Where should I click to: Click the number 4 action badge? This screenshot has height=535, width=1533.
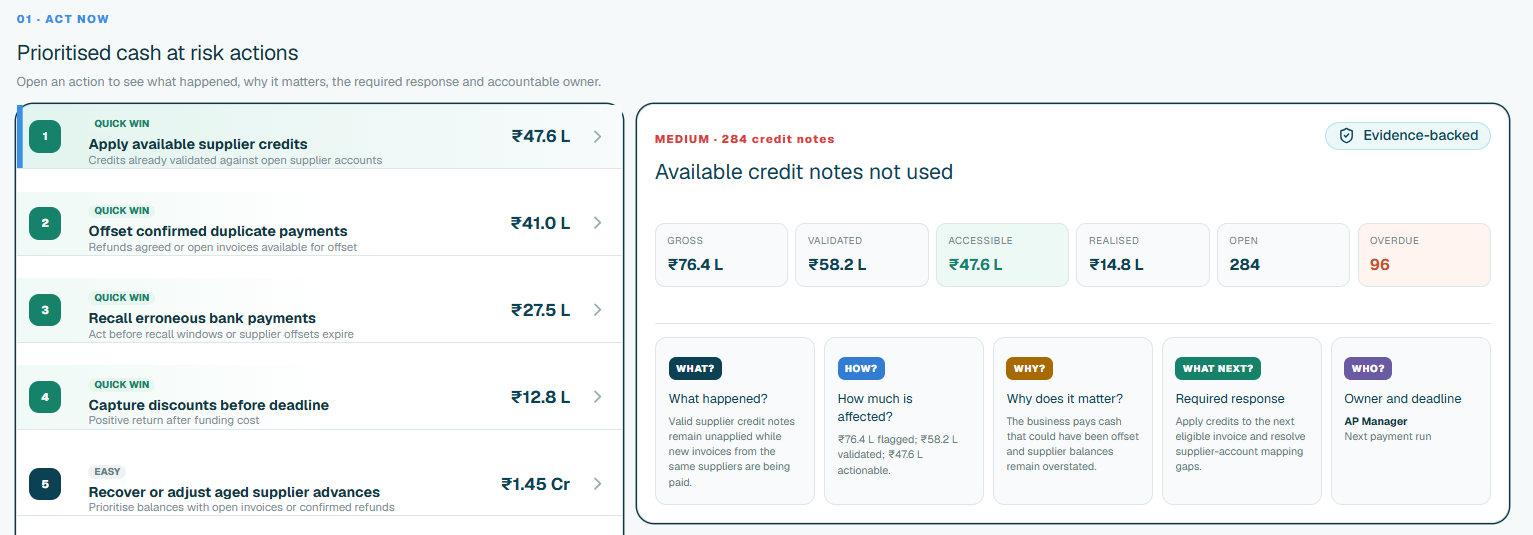pyautogui.click(x=45, y=398)
